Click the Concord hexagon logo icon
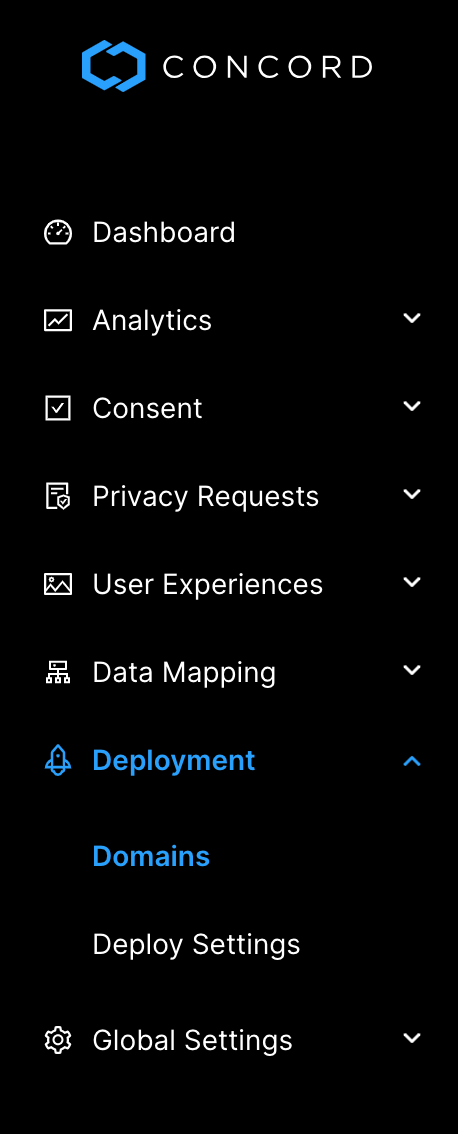The image size is (458, 1134). tap(114, 66)
